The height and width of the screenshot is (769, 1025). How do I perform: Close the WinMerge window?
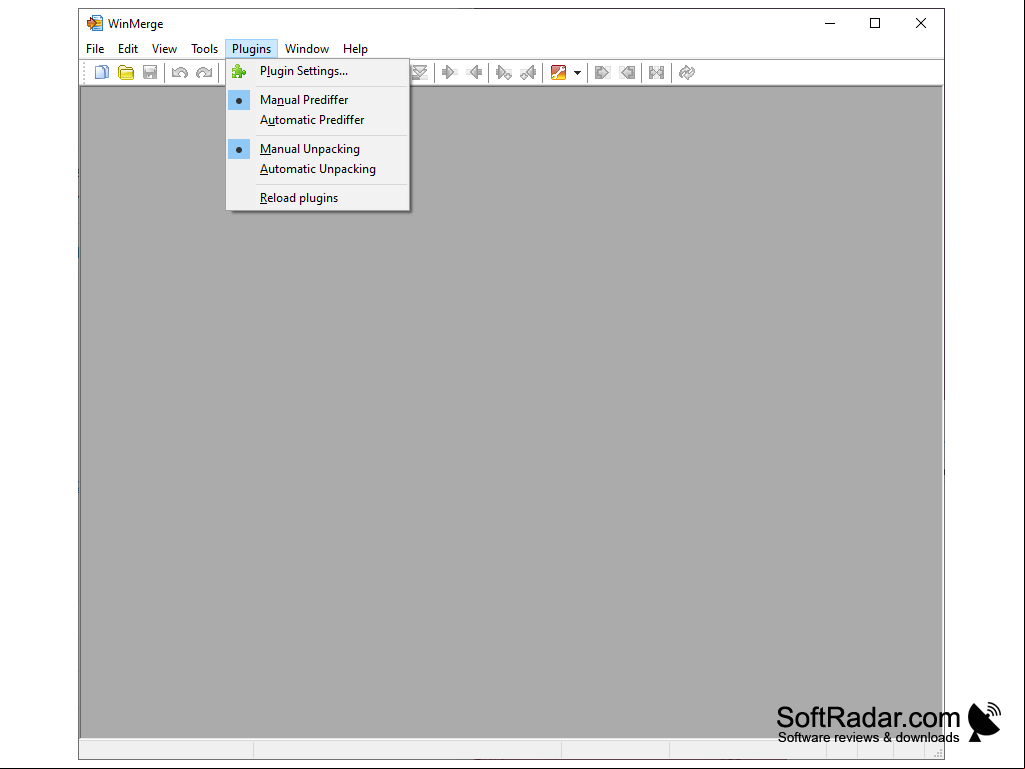(x=920, y=24)
